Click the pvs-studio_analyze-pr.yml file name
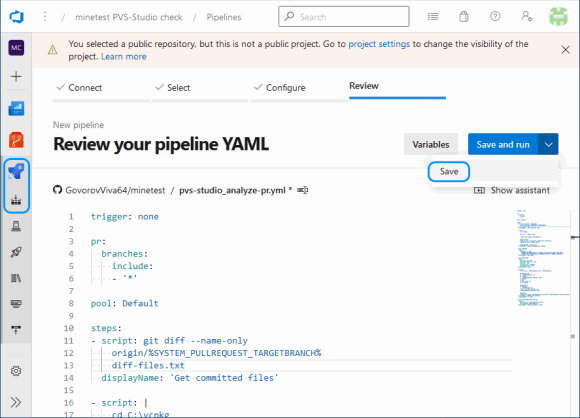580x418 pixels. point(232,190)
